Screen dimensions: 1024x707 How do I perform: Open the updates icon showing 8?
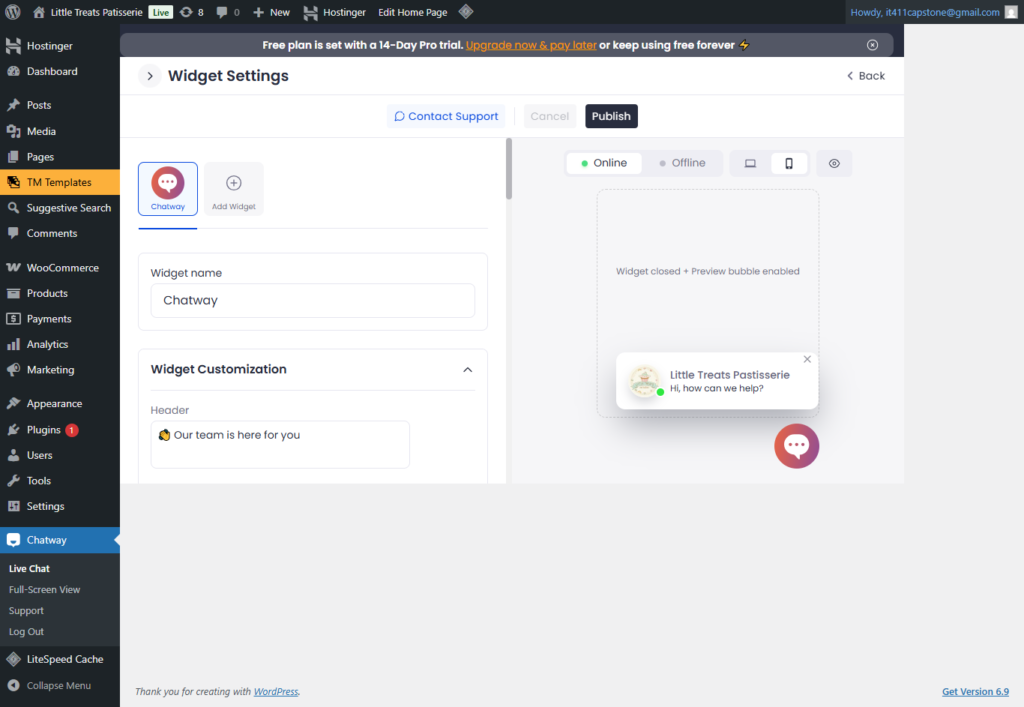coord(192,12)
